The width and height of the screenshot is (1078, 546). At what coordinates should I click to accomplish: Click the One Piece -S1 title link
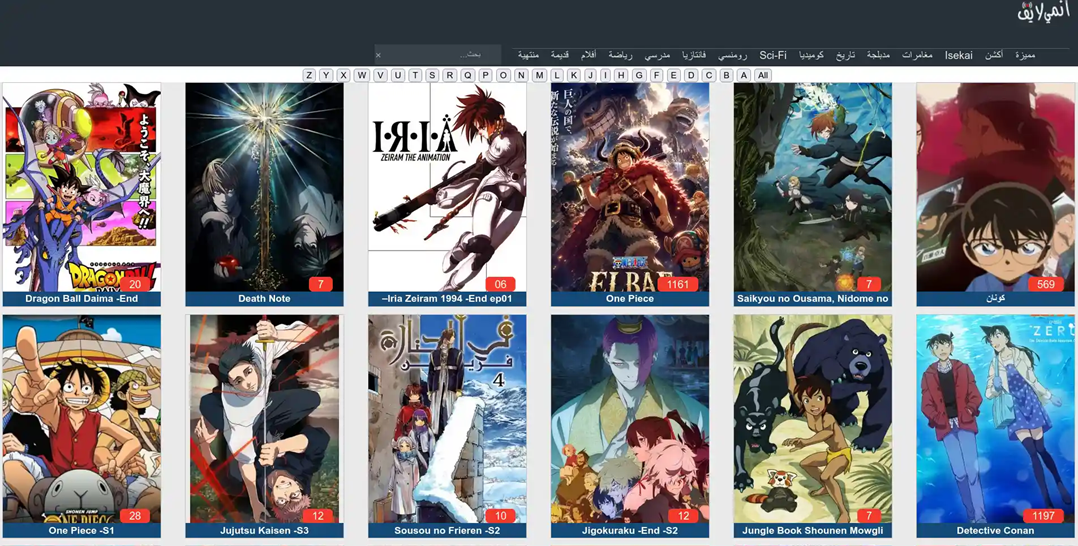coord(82,531)
